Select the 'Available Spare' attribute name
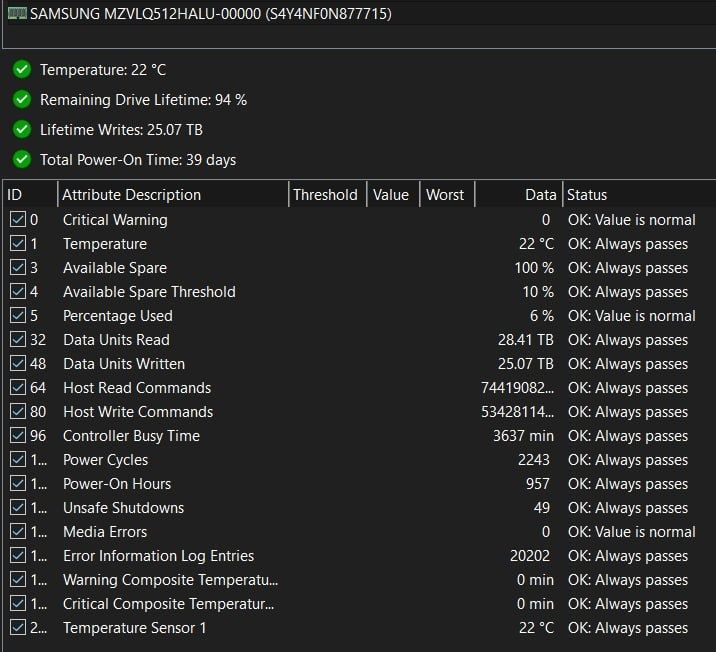The height and width of the screenshot is (652, 716). click(x=115, y=268)
